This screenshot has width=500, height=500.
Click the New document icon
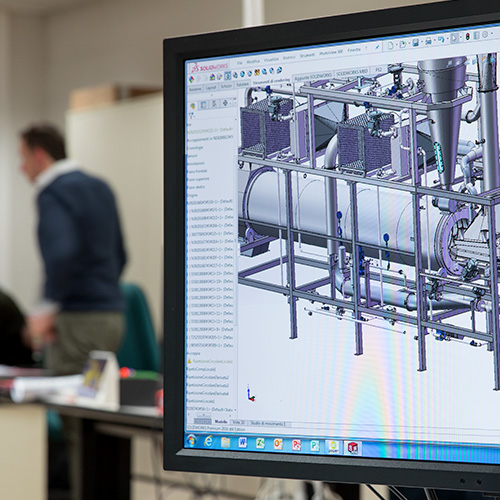coord(390,46)
